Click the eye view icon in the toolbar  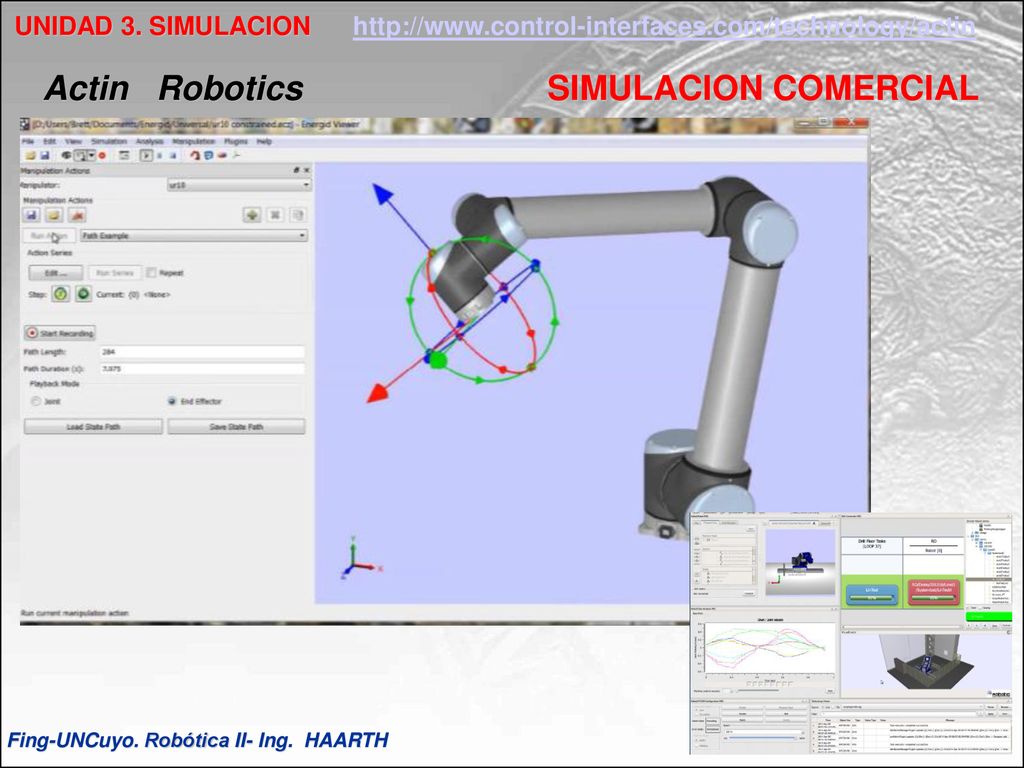66,155
